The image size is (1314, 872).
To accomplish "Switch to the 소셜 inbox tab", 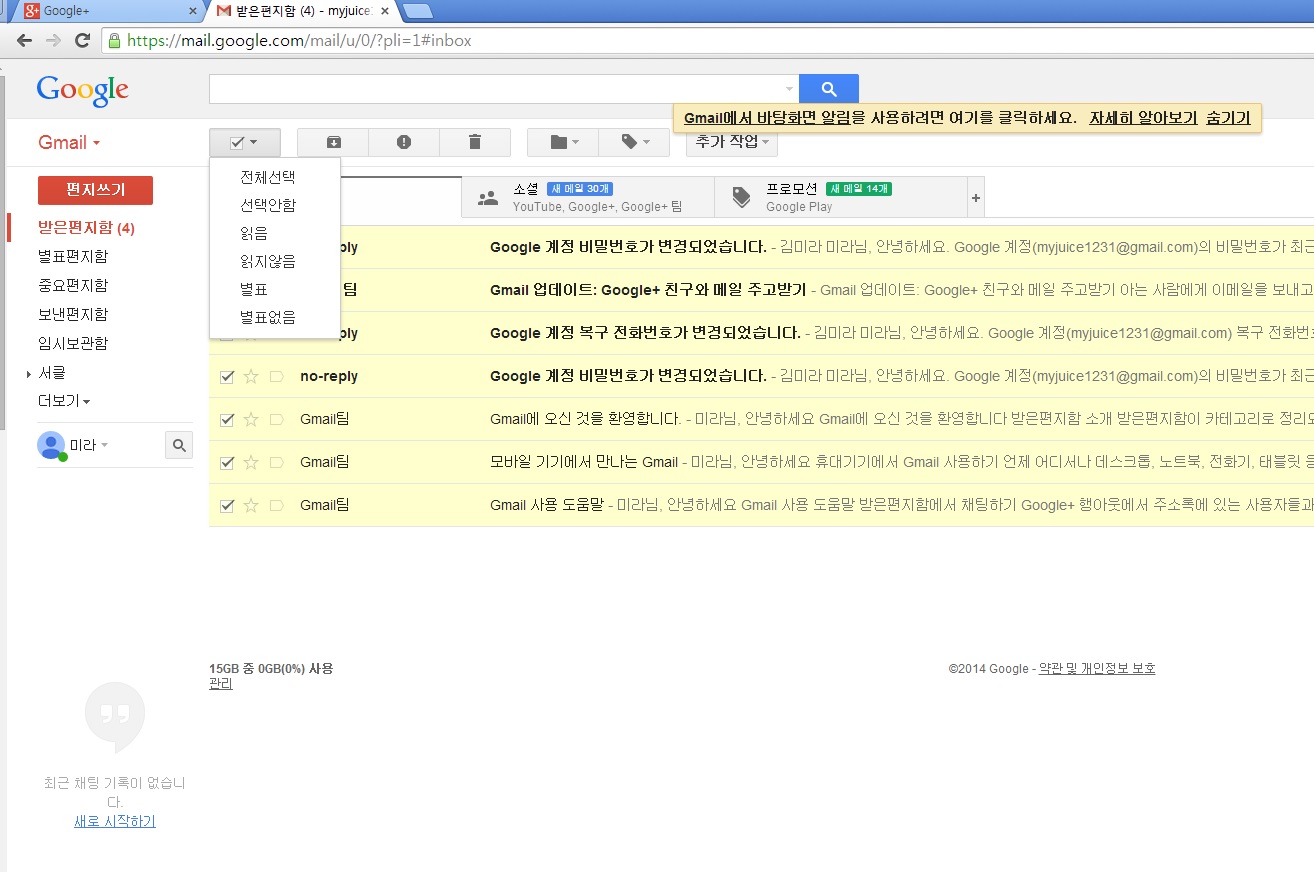I will (x=588, y=197).
